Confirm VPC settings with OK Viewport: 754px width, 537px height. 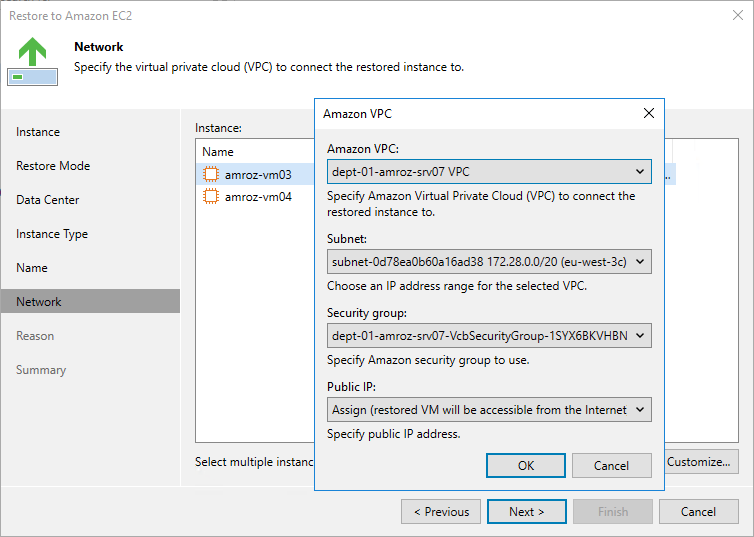coord(526,466)
